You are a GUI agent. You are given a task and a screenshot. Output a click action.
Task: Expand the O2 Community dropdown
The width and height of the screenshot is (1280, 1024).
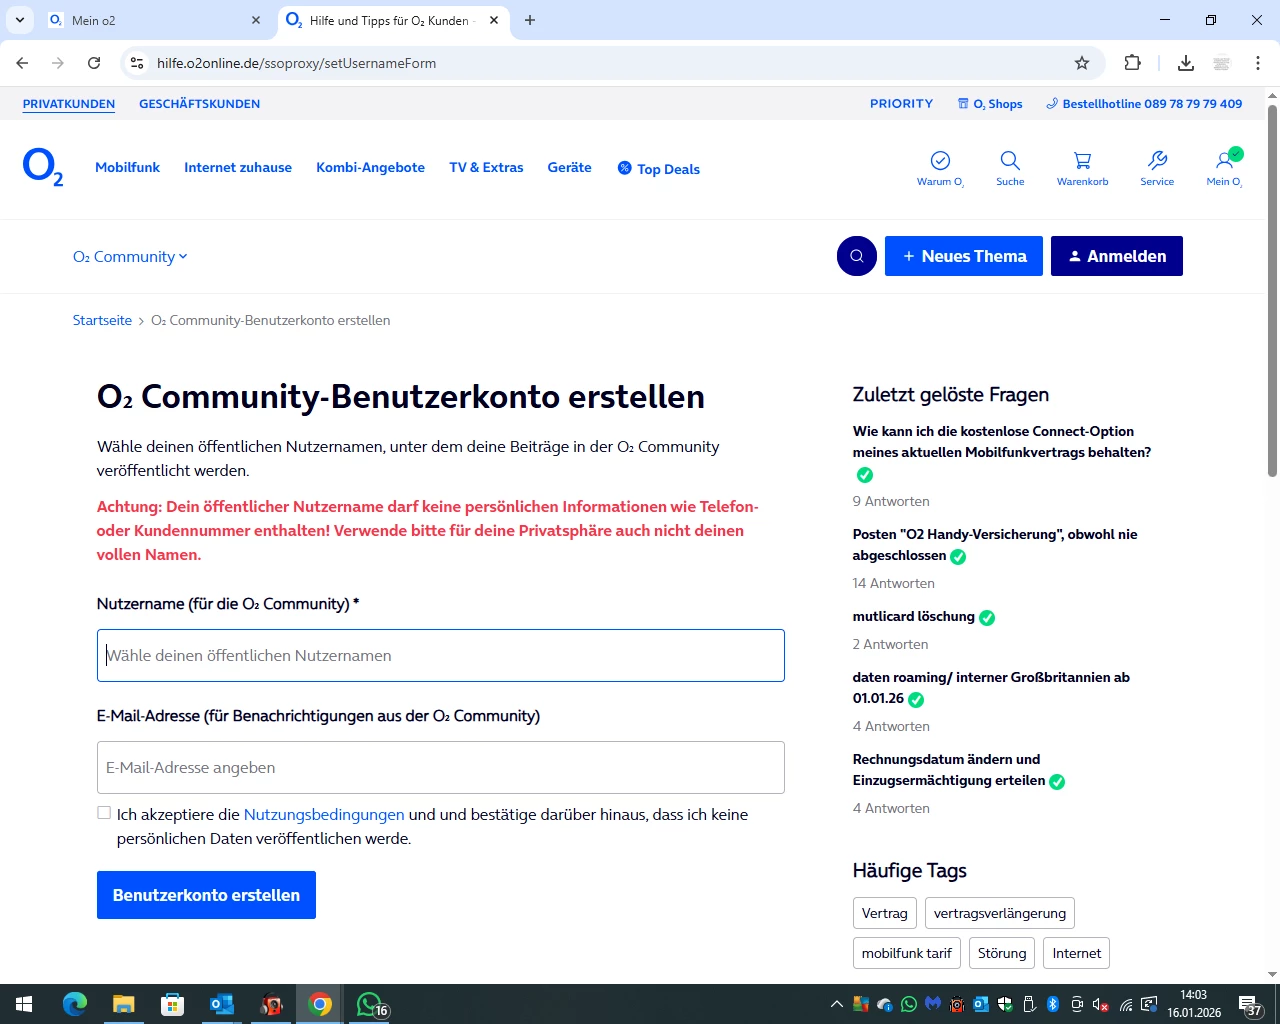[130, 257]
